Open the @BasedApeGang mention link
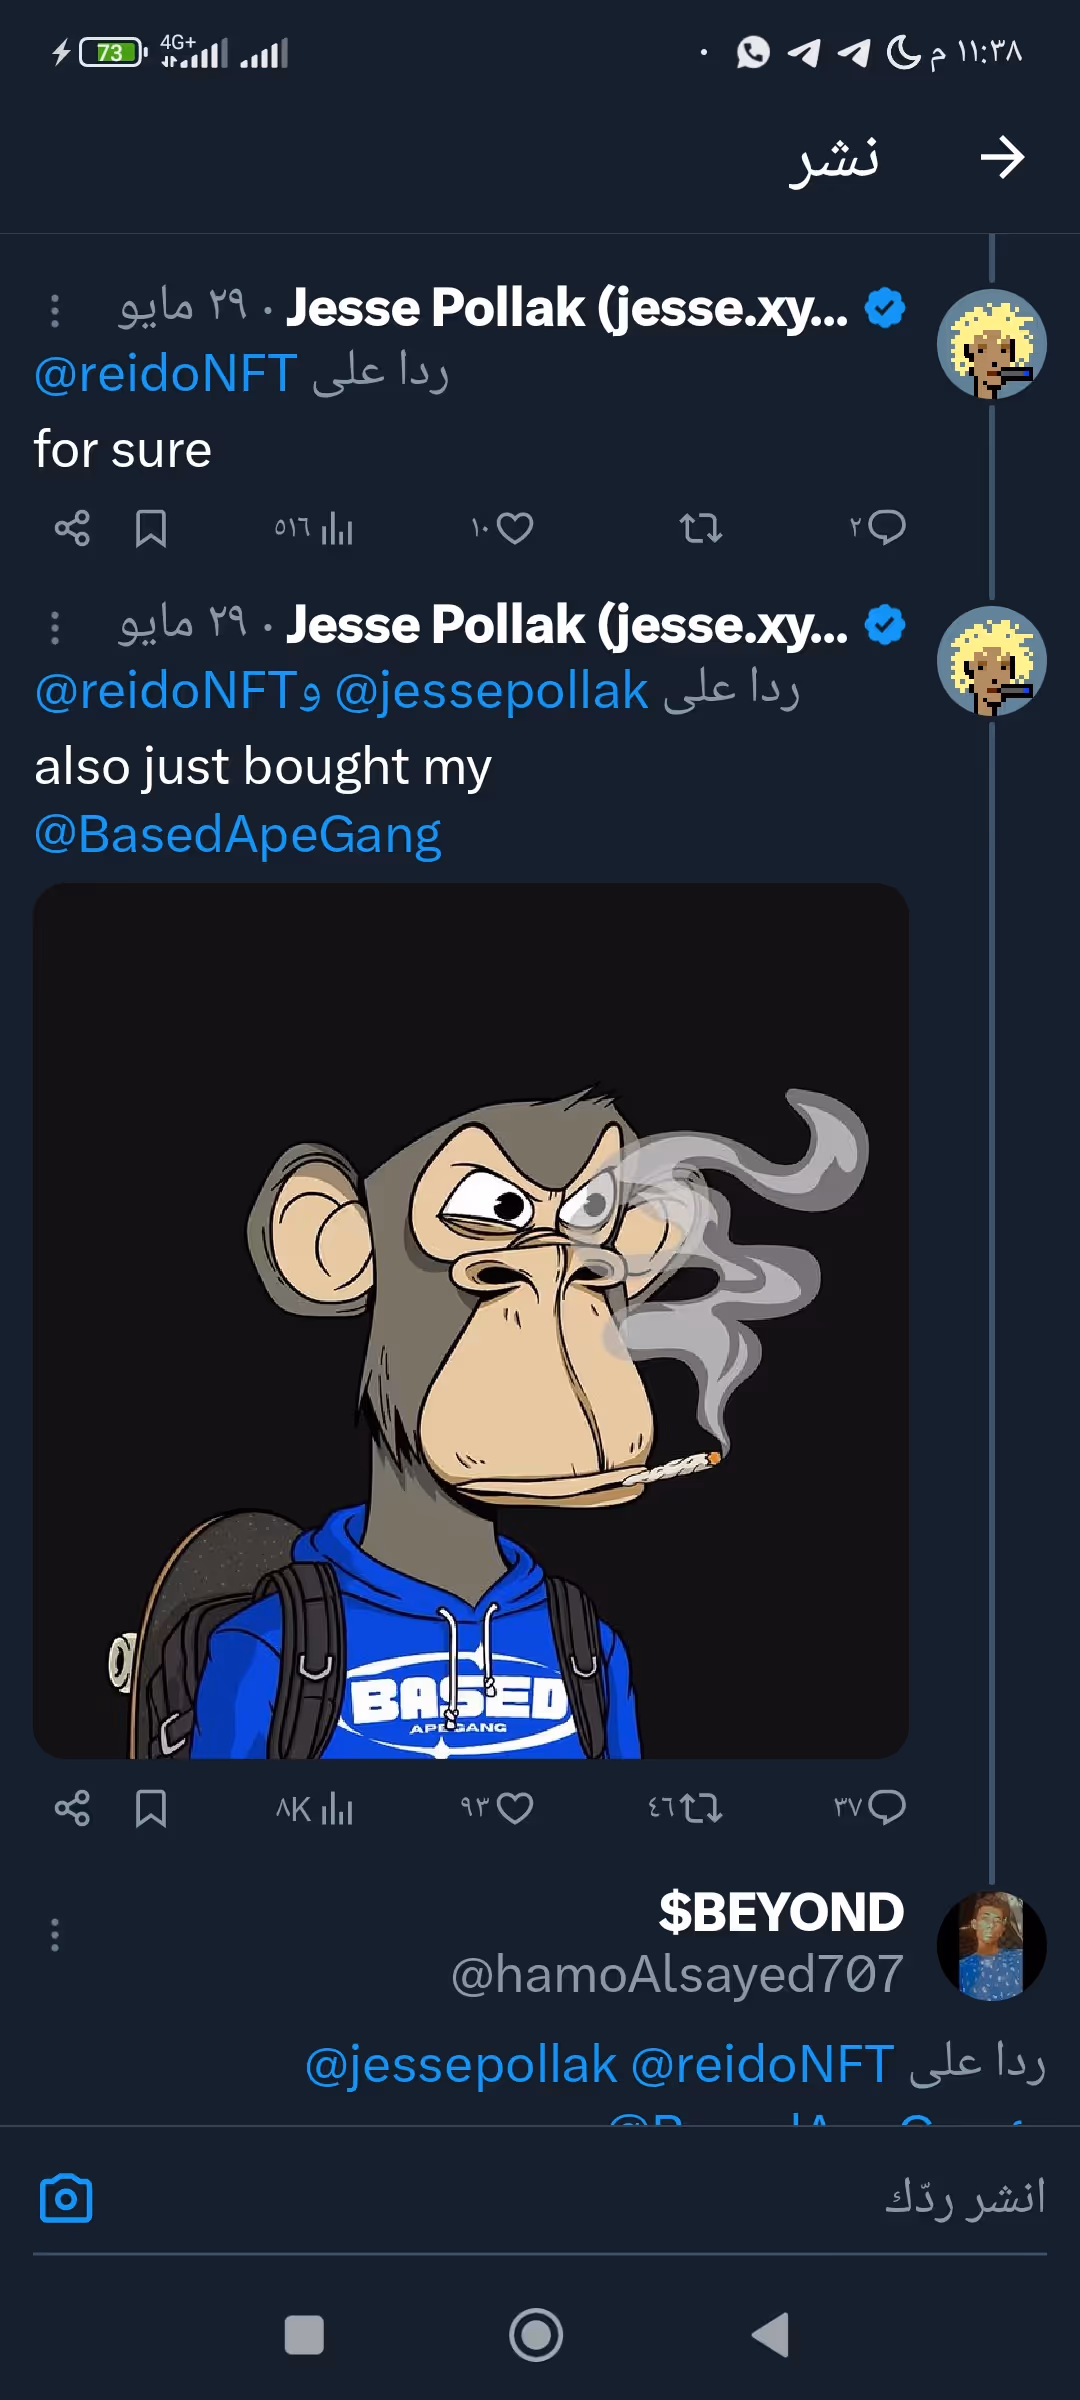 pyautogui.click(x=238, y=835)
